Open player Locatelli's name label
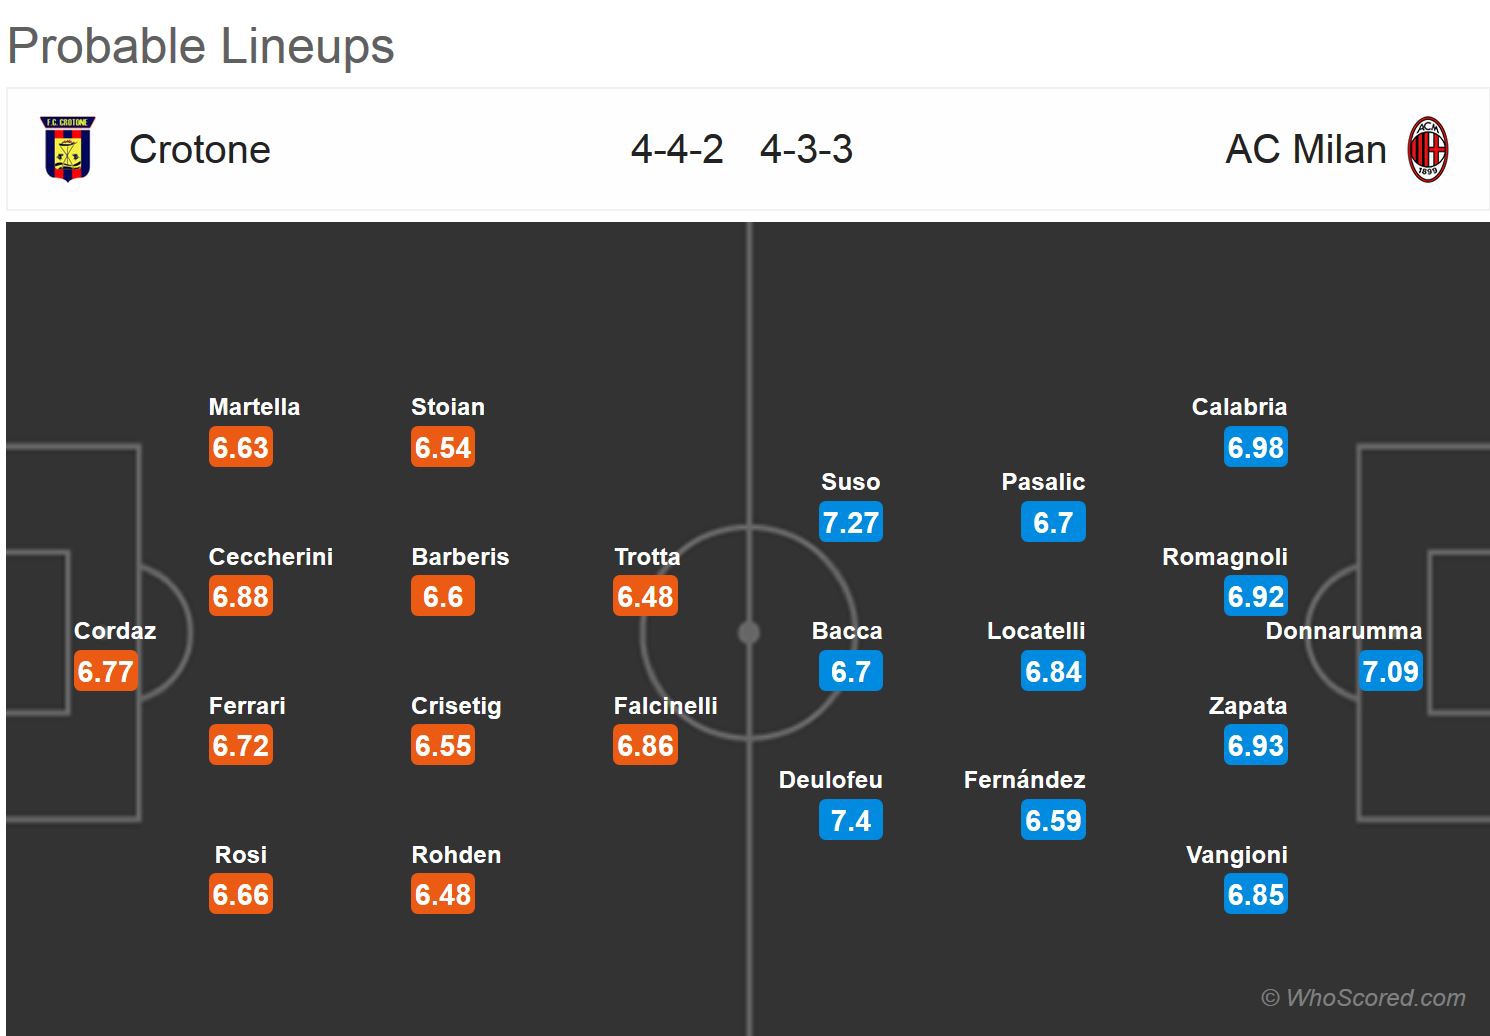Screen dimensions: 1490x1036 (1036, 631)
